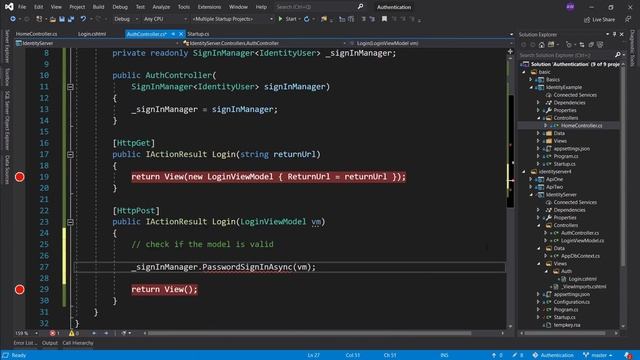The width and height of the screenshot is (640, 360).
Task: Click the Save All toolbar icon
Action: (x=71, y=19)
